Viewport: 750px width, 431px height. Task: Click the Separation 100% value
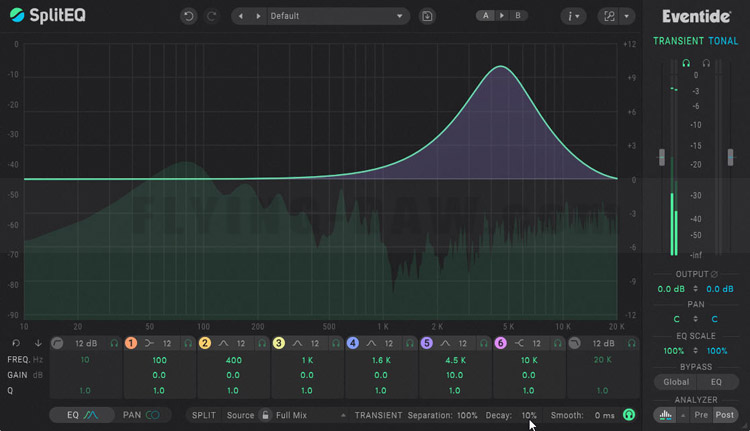[x=467, y=415]
